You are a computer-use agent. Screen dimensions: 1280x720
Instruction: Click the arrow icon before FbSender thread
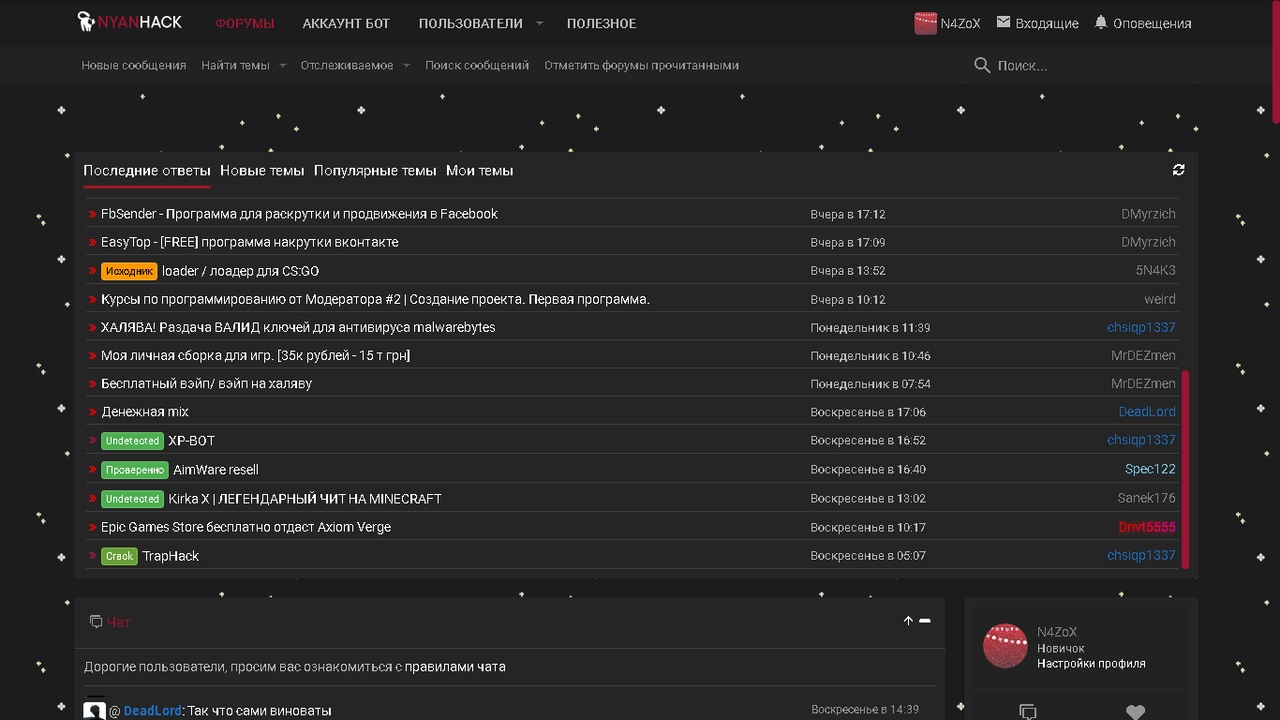coord(92,214)
